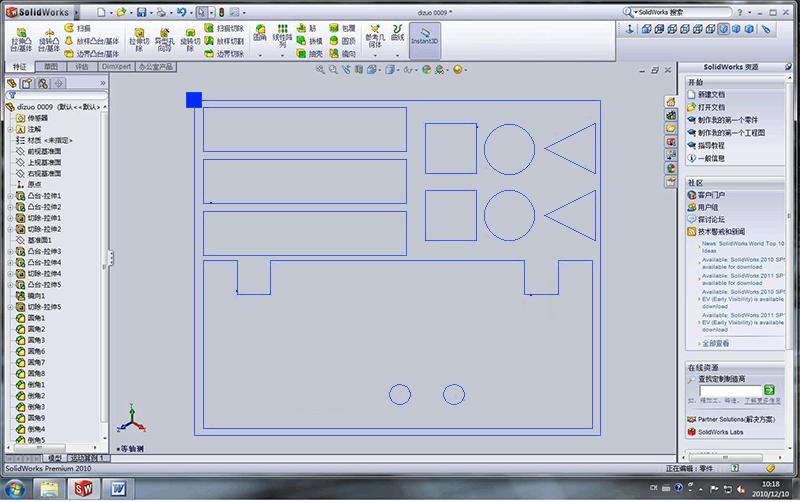This screenshot has height=502, width=800.
Task: Open the 线性阵列 dropdown arrow
Action: 283,57
